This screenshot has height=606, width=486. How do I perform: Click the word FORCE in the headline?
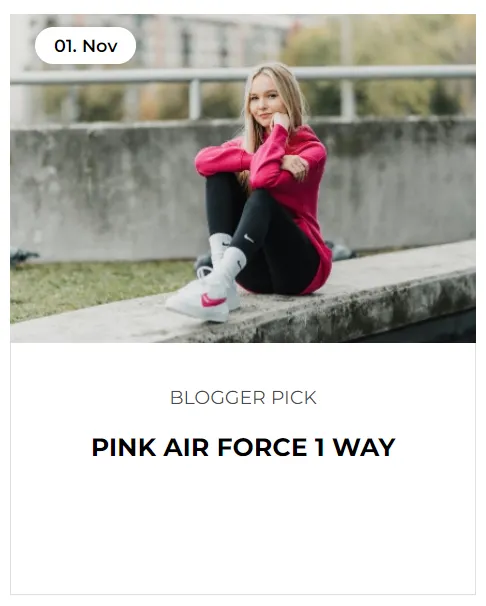click(x=263, y=448)
